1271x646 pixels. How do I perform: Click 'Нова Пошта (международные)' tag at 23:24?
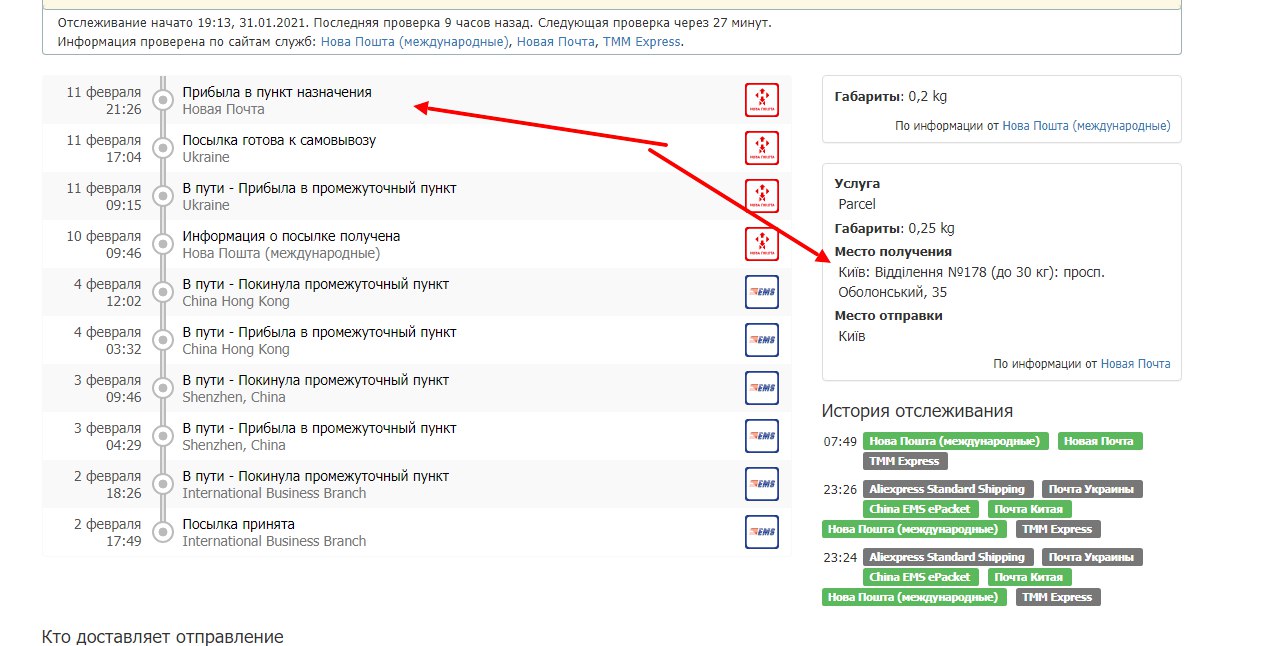tap(914, 597)
